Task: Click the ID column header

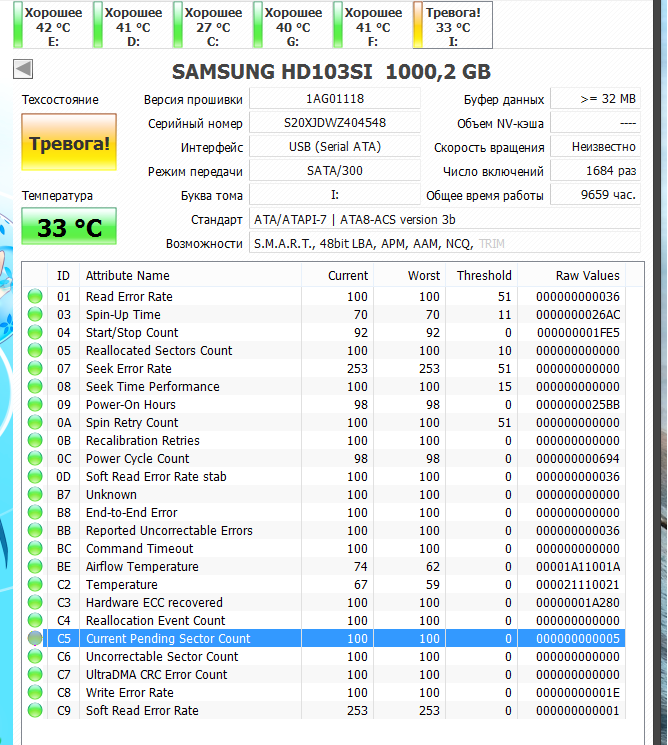Action: coord(63,276)
